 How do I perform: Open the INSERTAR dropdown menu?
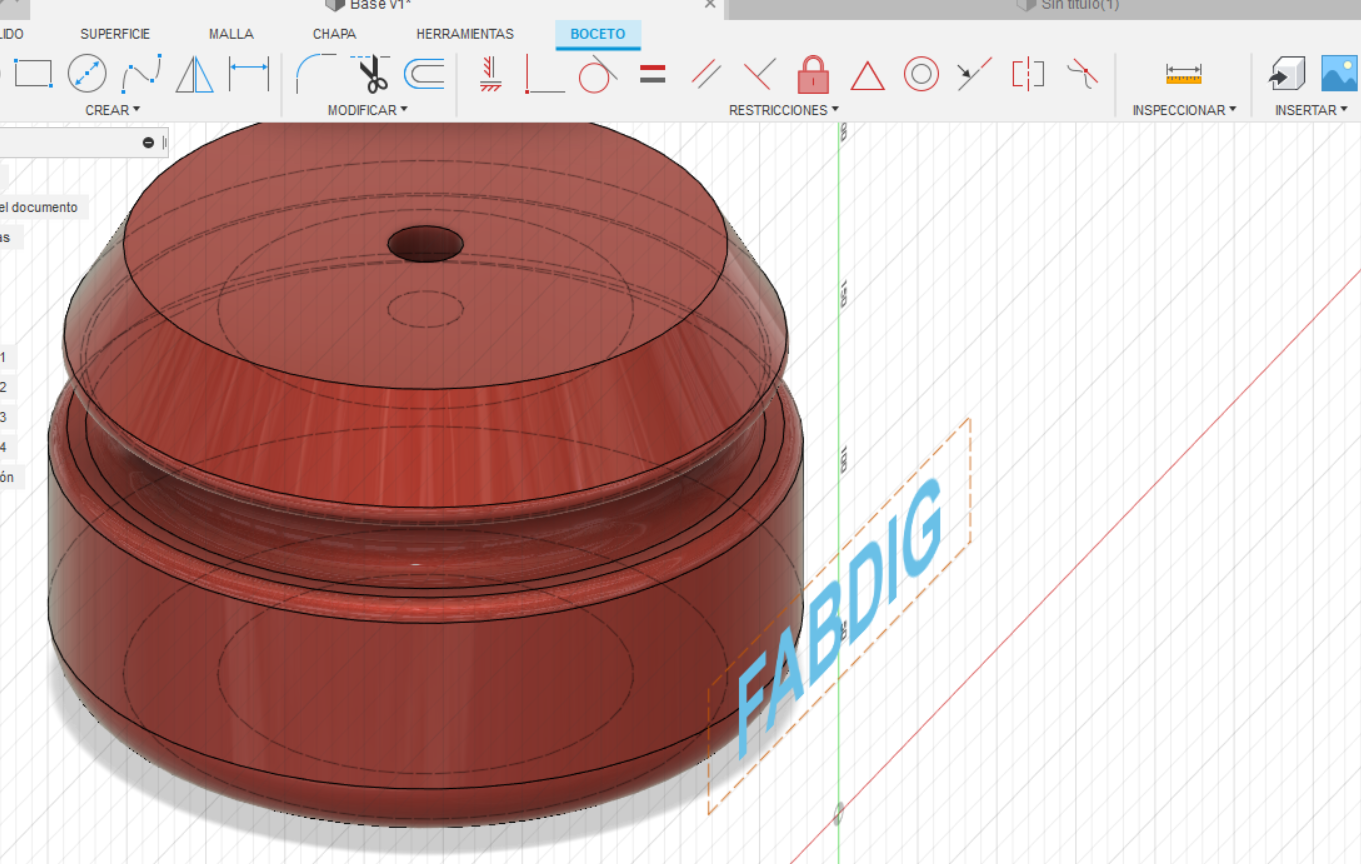click(1311, 110)
